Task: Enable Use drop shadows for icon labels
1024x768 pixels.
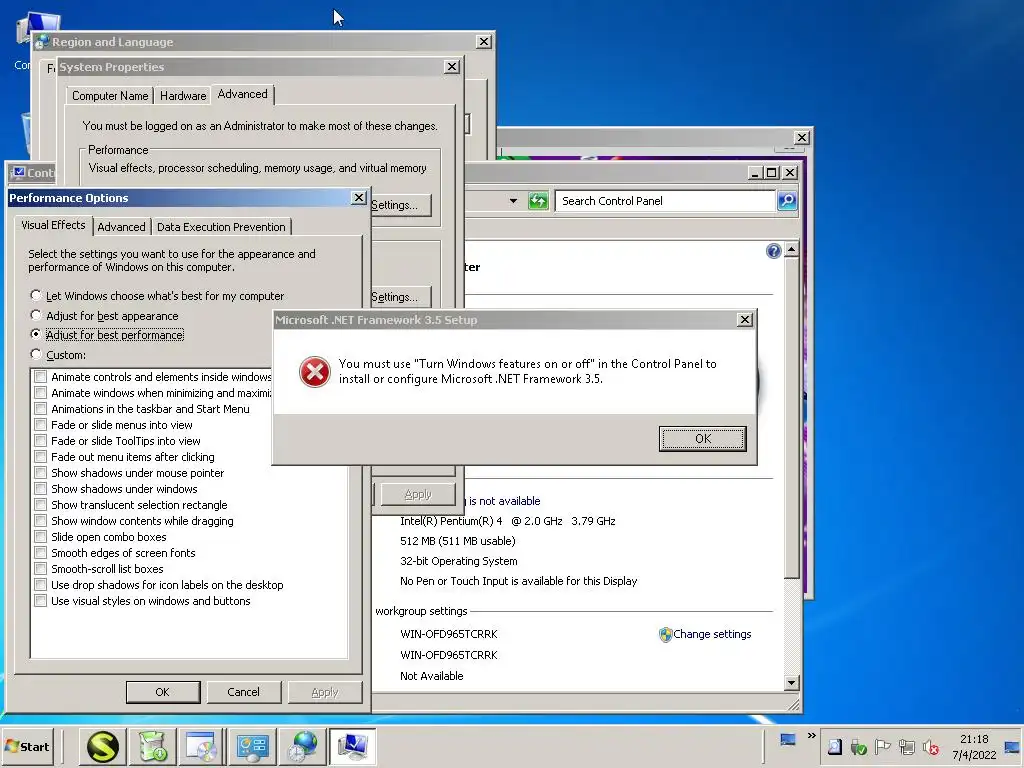Action: pyautogui.click(x=40, y=585)
